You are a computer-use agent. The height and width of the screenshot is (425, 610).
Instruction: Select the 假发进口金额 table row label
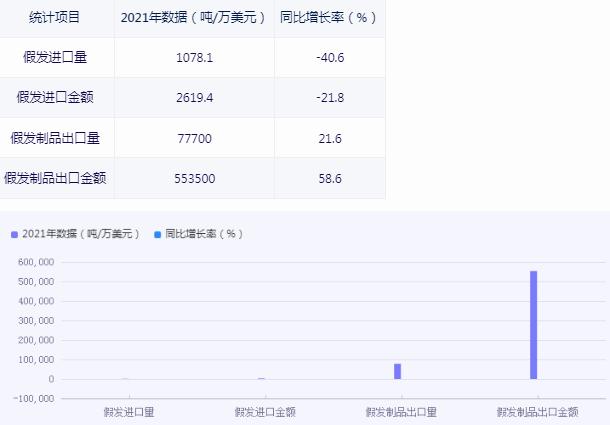click(56, 97)
